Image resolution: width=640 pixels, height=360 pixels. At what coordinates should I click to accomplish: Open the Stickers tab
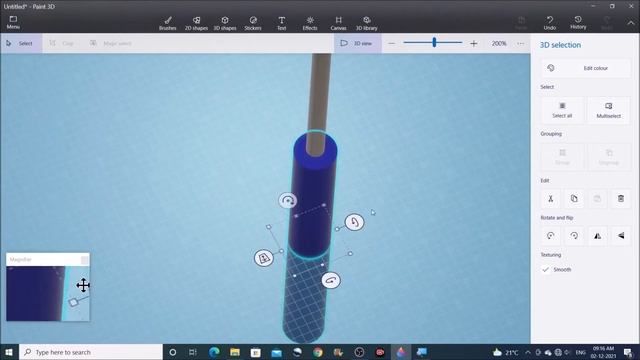(253, 23)
